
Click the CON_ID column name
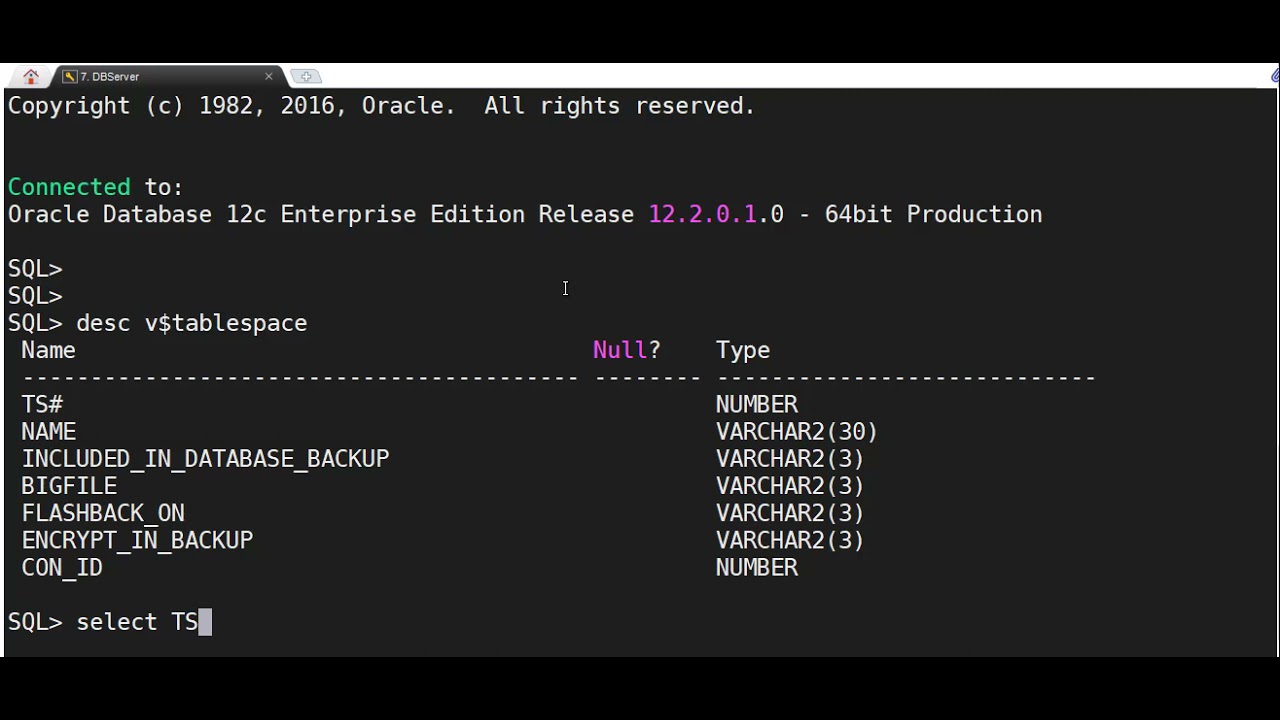[x=62, y=567]
